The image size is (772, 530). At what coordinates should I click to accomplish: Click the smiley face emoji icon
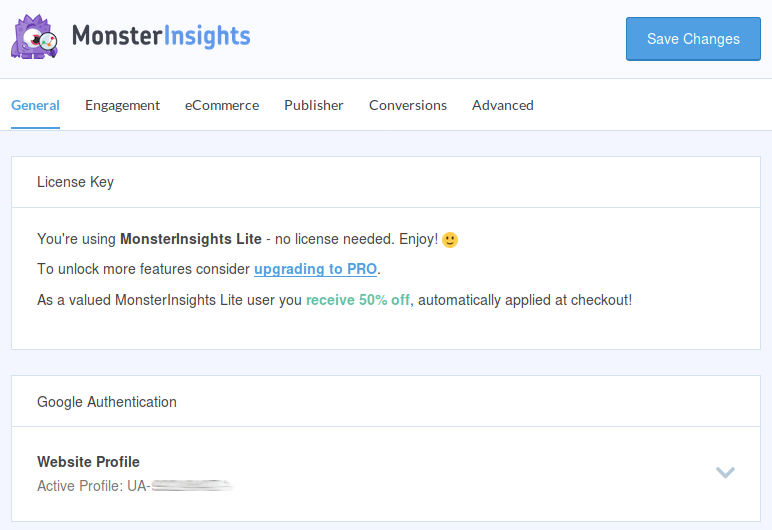450,240
